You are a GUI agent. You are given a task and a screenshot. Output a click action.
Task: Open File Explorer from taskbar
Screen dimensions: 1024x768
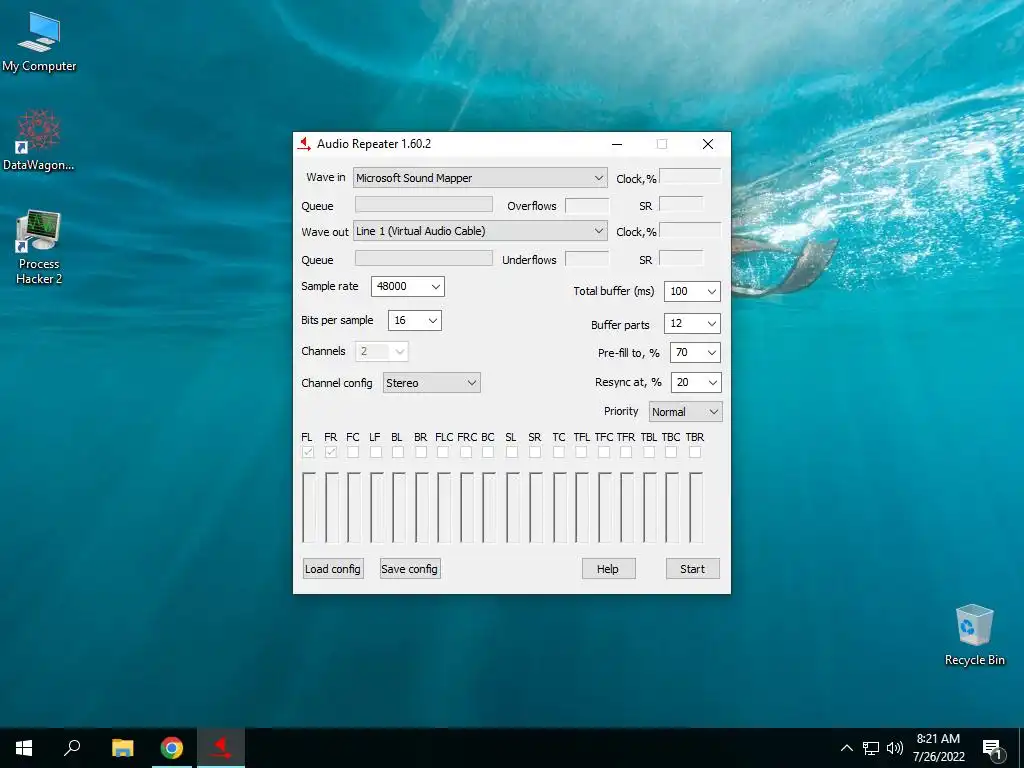click(x=122, y=748)
